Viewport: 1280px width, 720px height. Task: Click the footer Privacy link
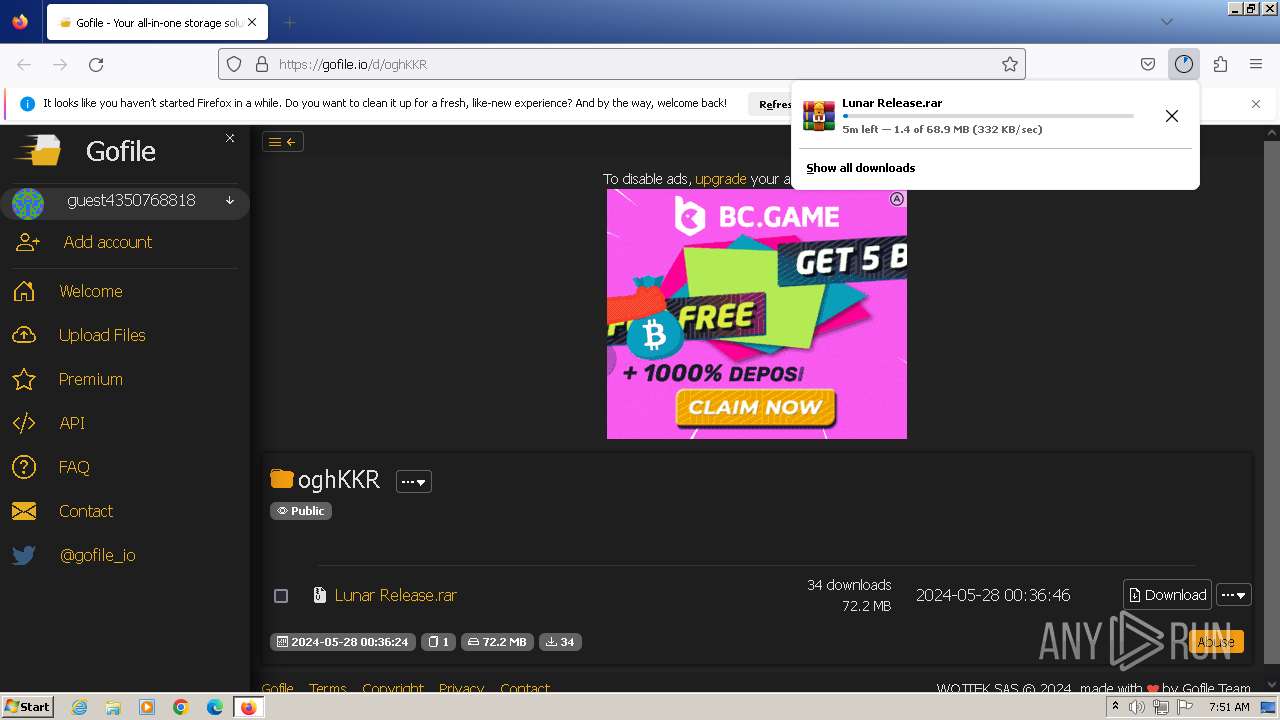tap(461, 688)
